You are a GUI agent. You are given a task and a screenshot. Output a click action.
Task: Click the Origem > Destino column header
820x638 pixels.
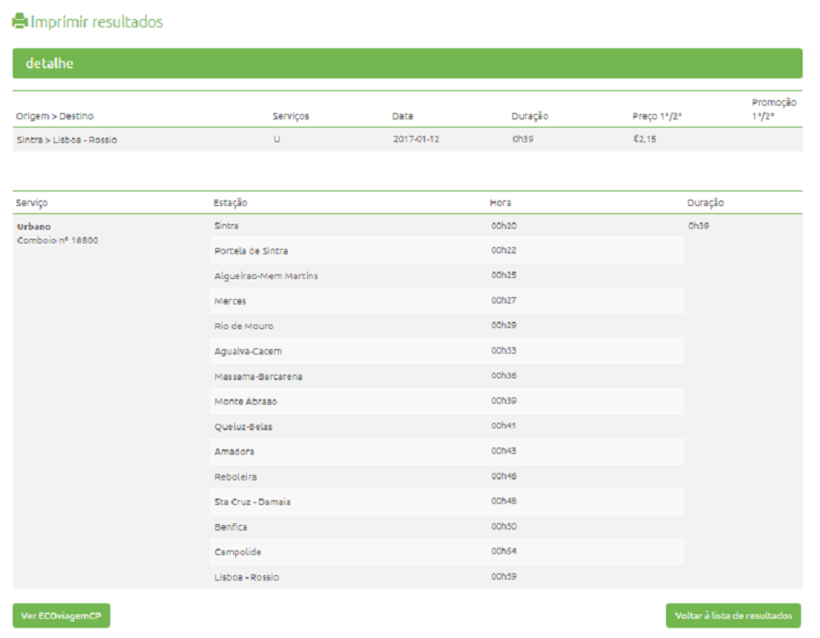(55, 116)
